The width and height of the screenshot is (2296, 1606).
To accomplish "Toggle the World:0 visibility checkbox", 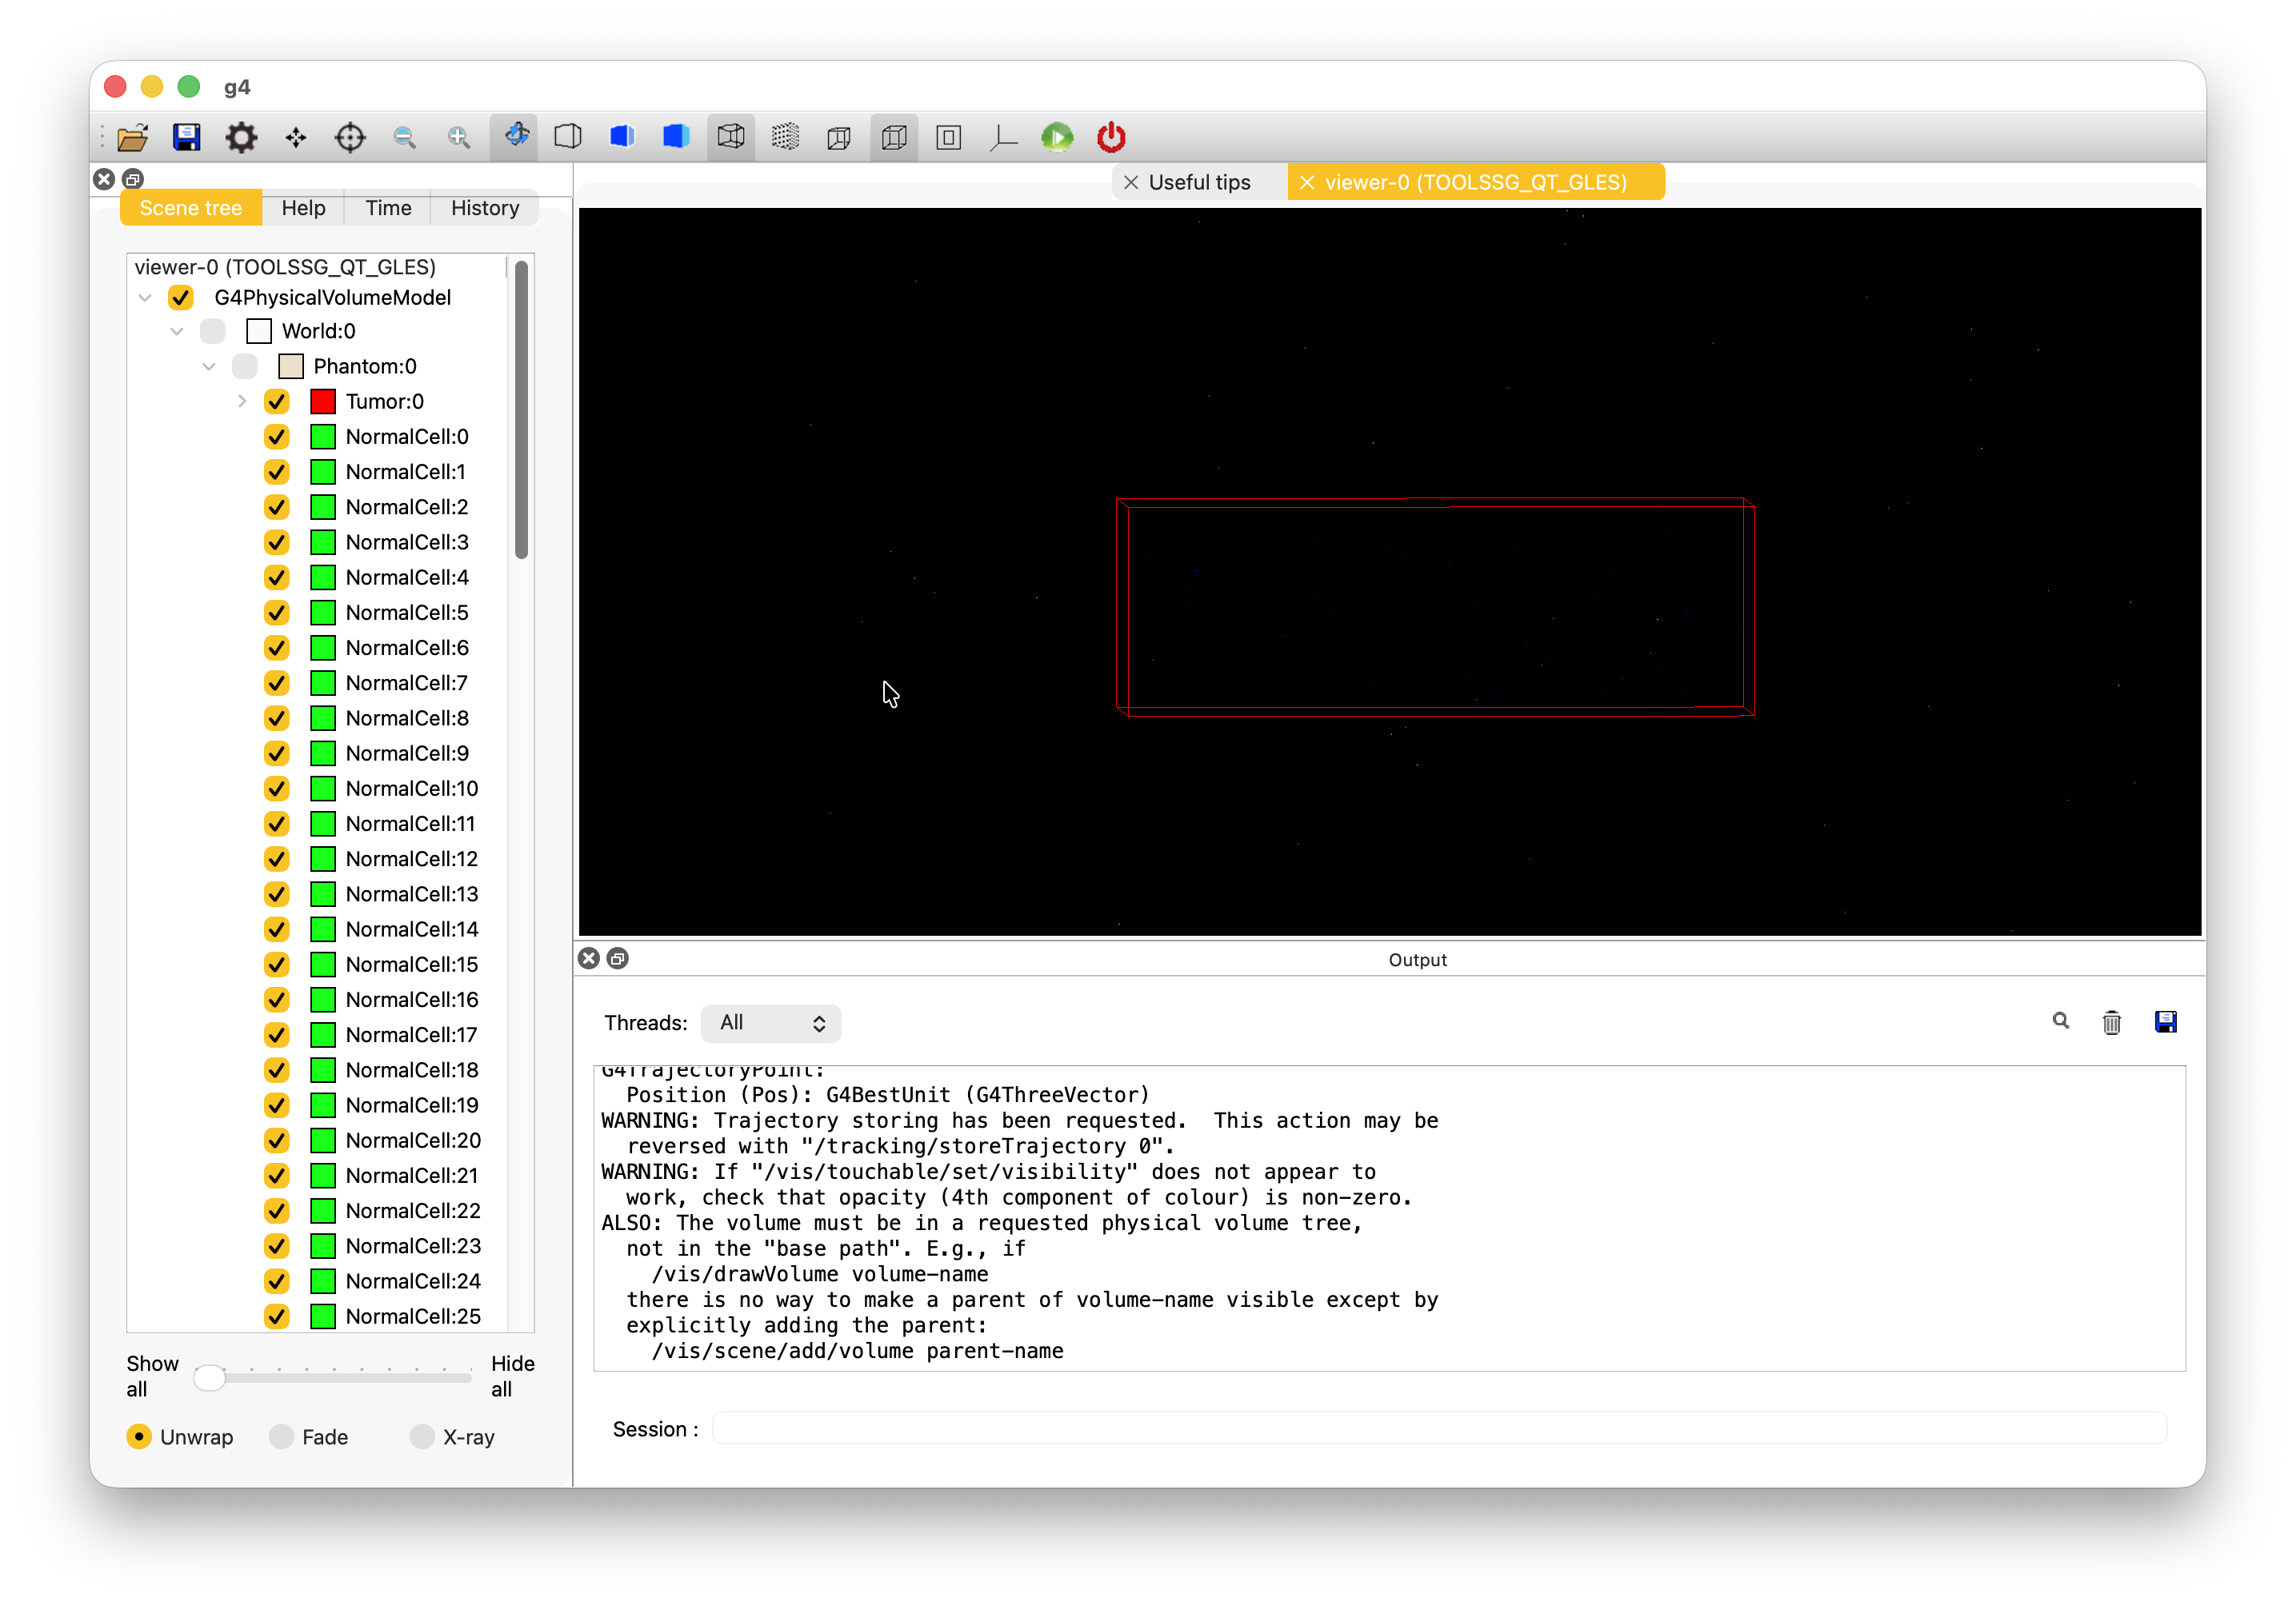I will (213, 331).
